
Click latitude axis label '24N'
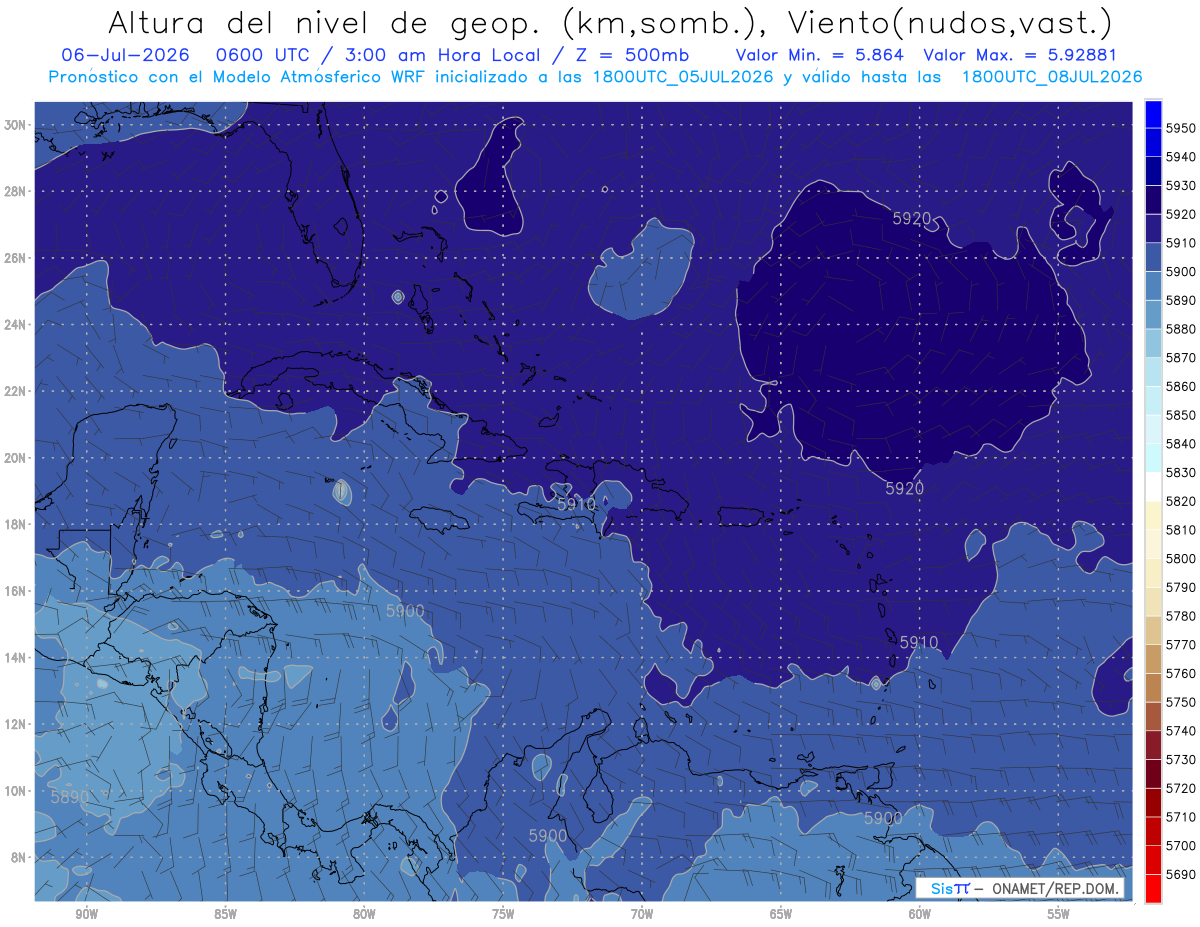click(x=14, y=325)
